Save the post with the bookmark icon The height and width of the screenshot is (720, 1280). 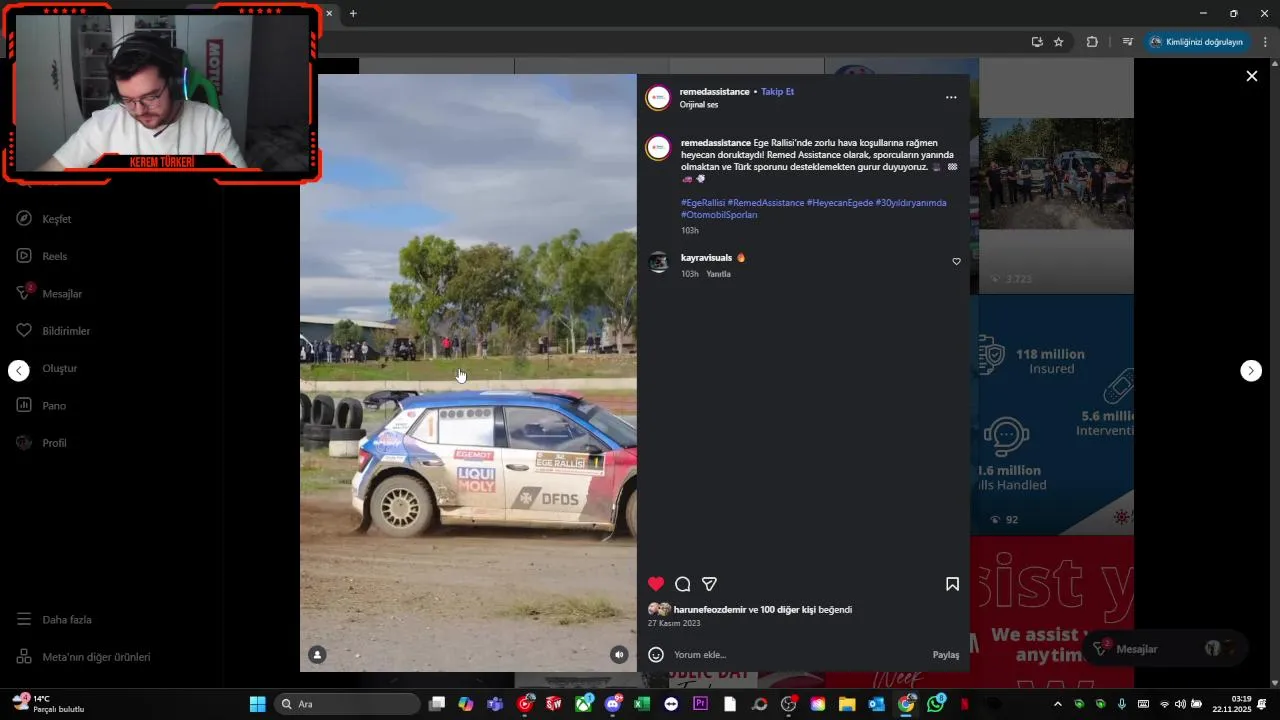(952, 584)
